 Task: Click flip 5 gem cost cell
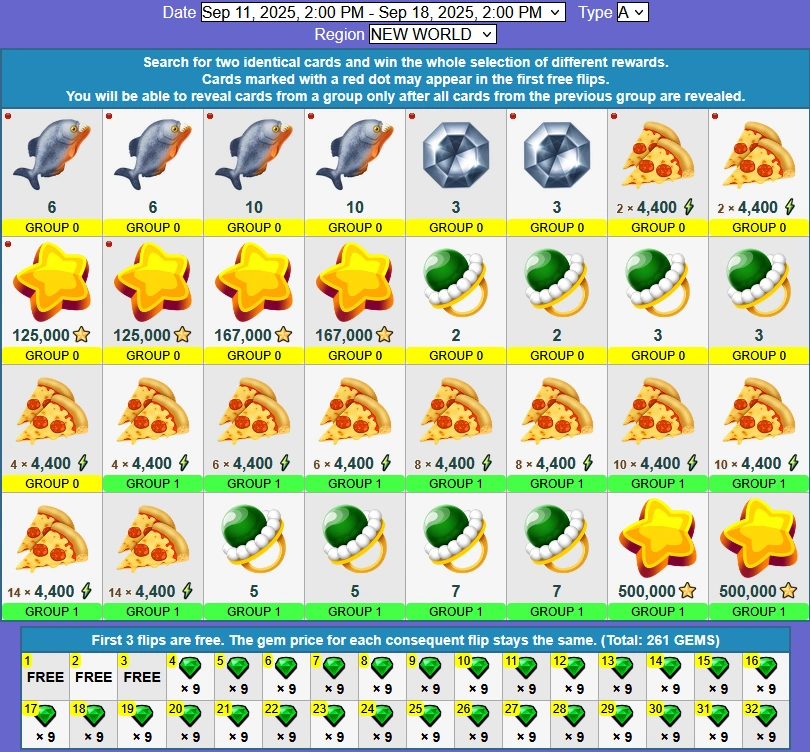pyautogui.click(x=238, y=677)
